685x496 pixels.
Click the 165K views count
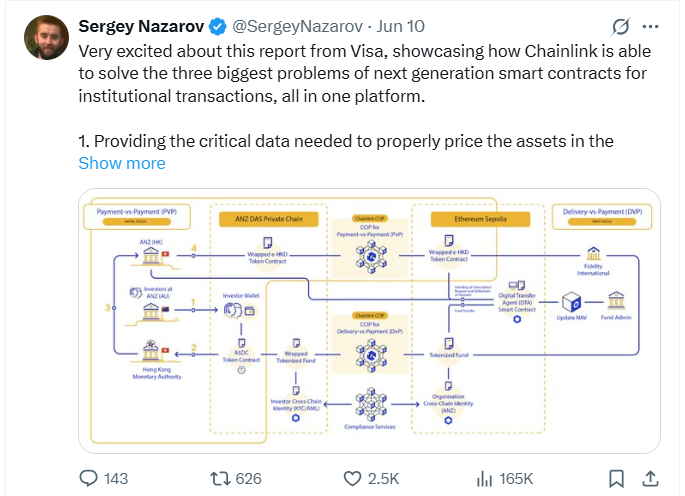[x=516, y=479]
